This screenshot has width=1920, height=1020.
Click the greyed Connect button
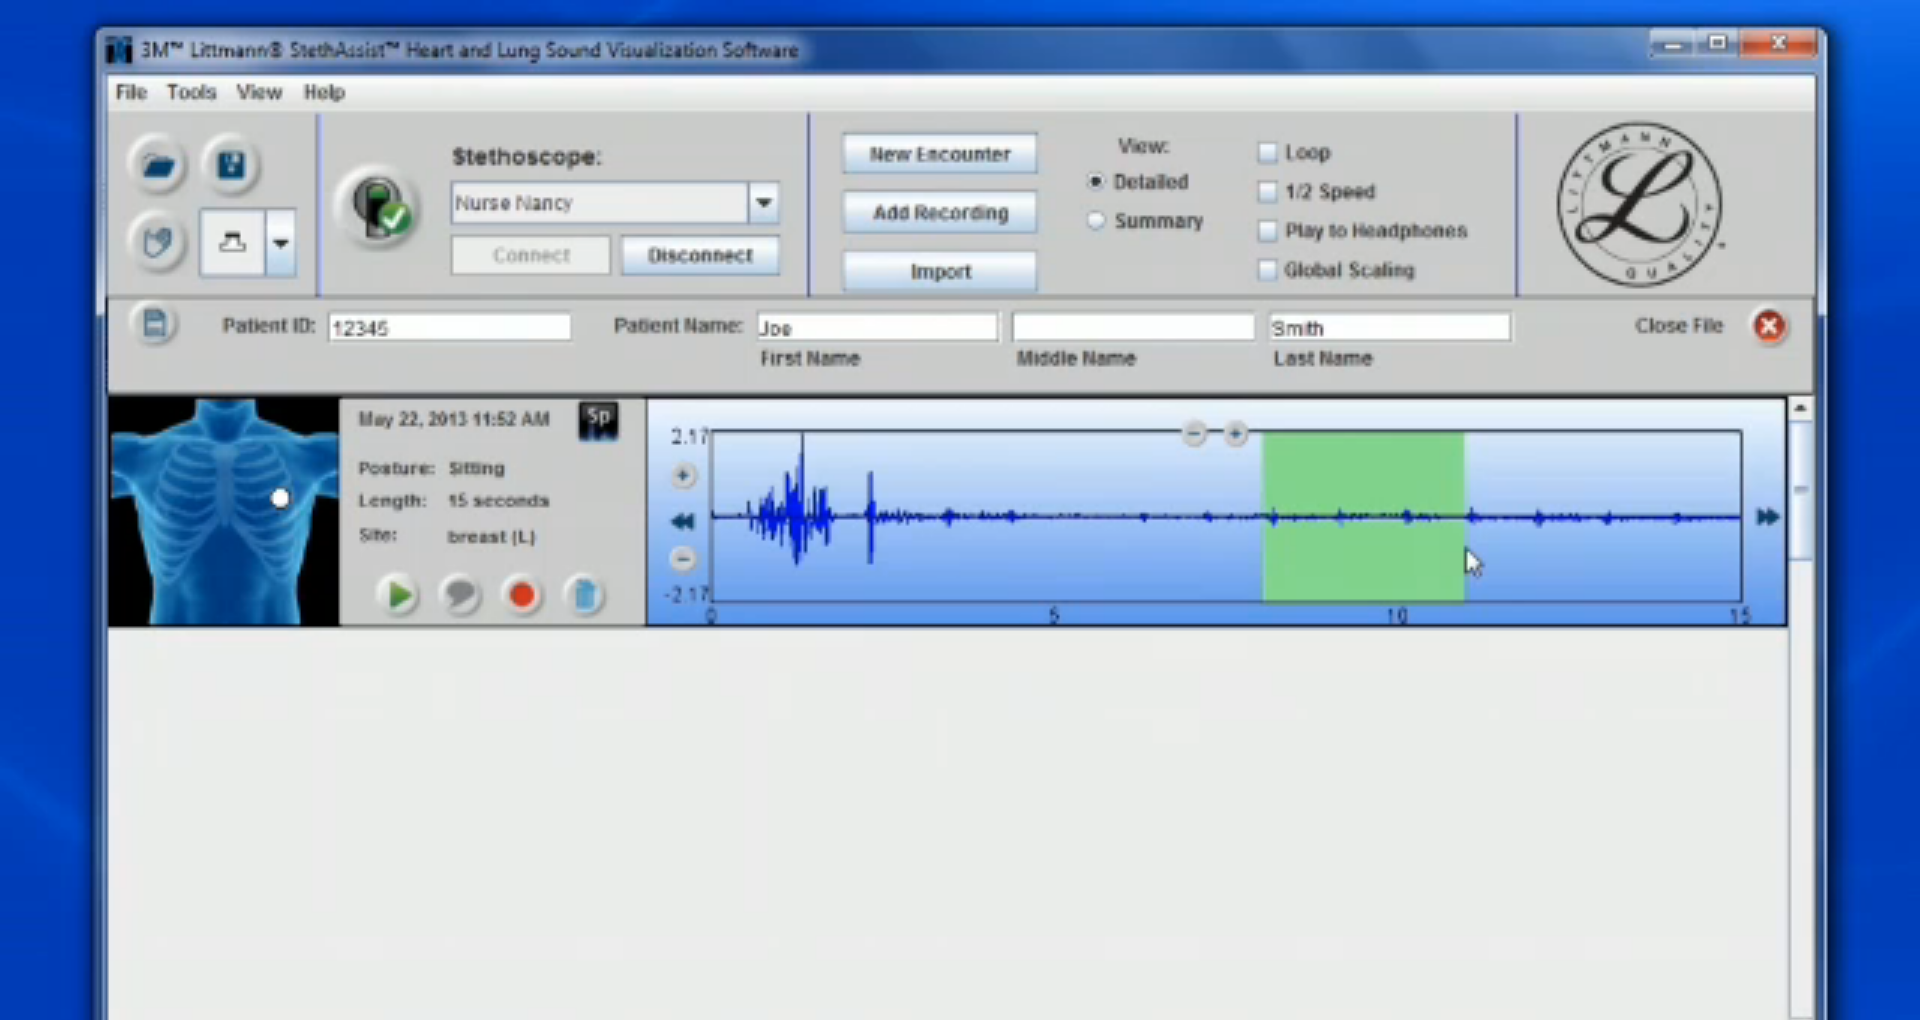(x=531, y=255)
